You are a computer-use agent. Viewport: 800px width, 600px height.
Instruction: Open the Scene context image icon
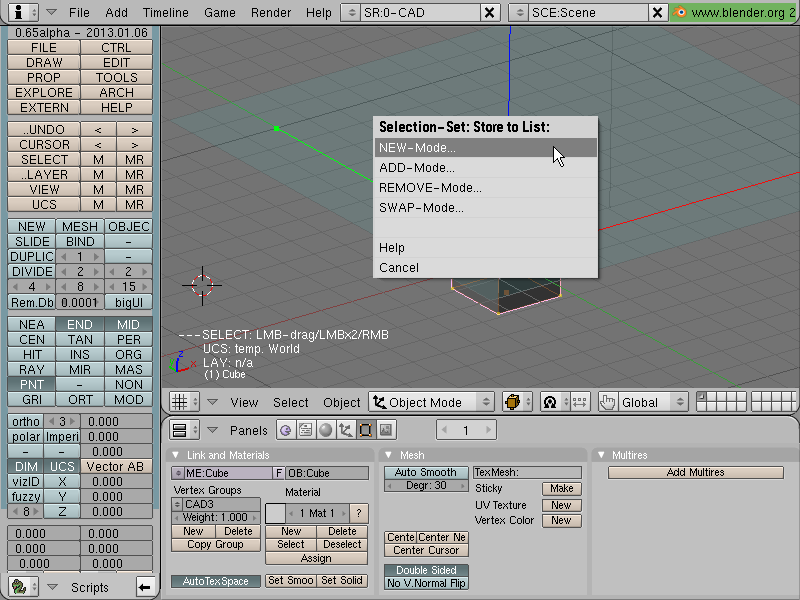coord(386,430)
